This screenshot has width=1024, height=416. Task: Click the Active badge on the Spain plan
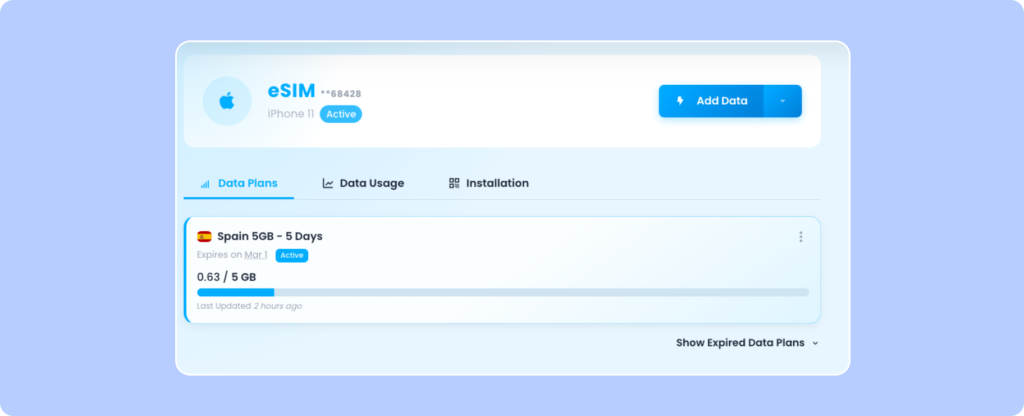292,256
